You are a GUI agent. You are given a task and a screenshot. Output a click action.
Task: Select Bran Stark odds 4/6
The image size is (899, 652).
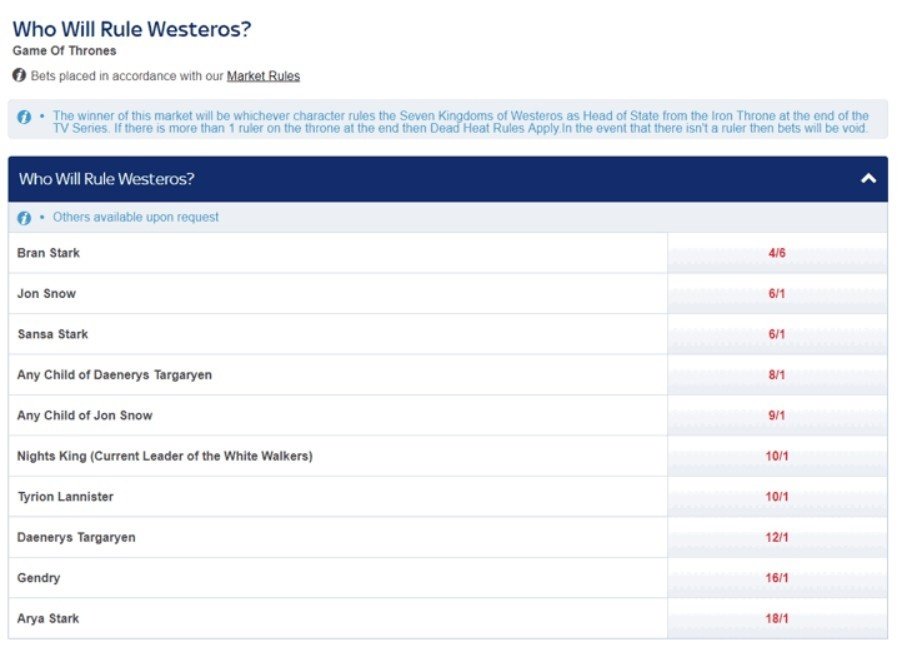click(777, 253)
